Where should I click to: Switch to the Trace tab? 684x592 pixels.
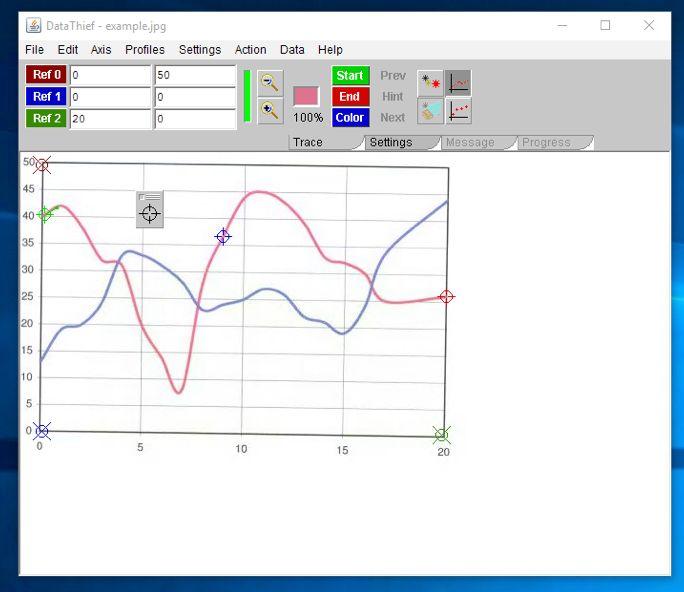(326, 143)
